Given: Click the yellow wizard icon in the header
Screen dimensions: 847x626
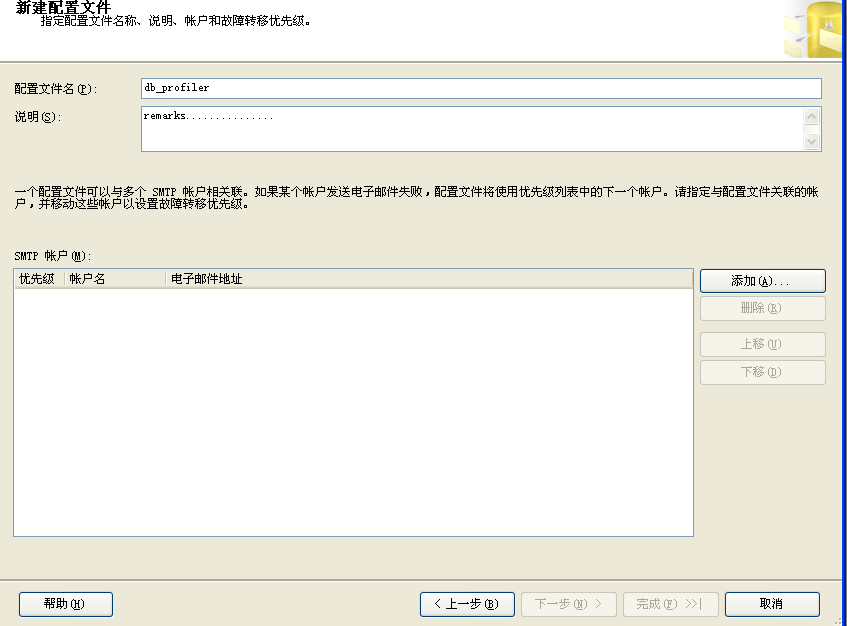Looking at the screenshot, I should [815, 30].
